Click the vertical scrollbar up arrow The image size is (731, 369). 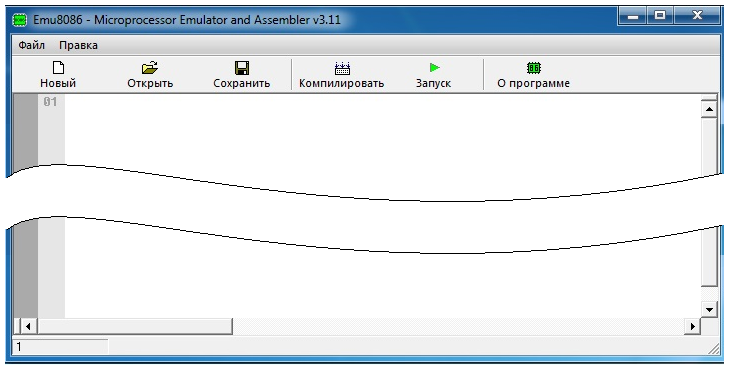[709, 109]
